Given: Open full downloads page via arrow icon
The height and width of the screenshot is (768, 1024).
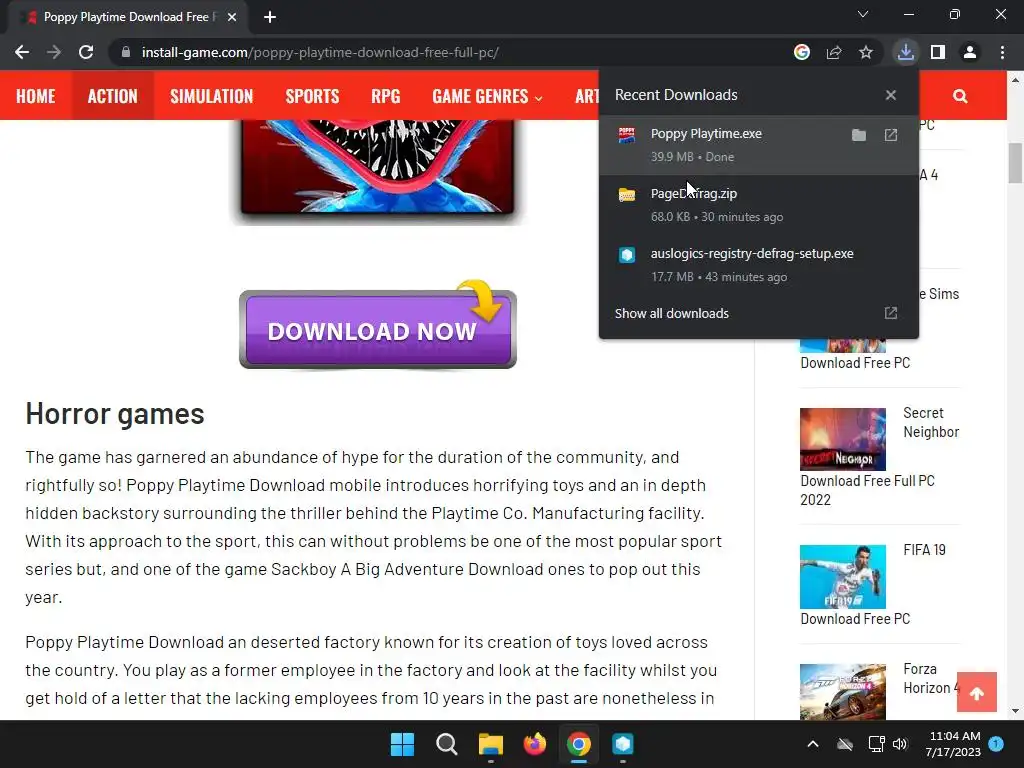Looking at the screenshot, I should (x=891, y=313).
